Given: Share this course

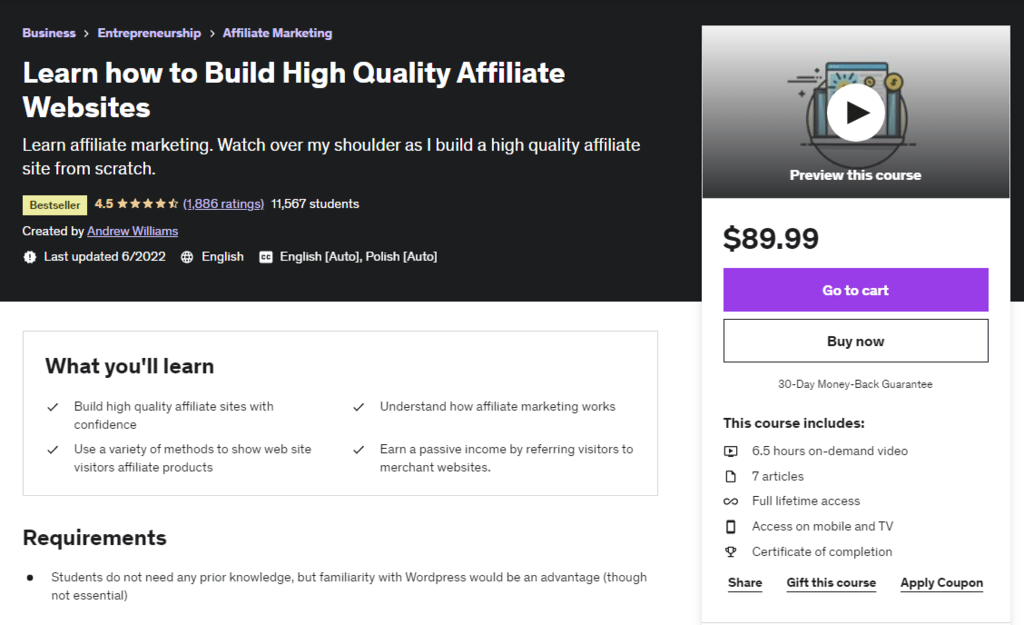Looking at the screenshot, I should pyautogui.click(x=744, y=582).
